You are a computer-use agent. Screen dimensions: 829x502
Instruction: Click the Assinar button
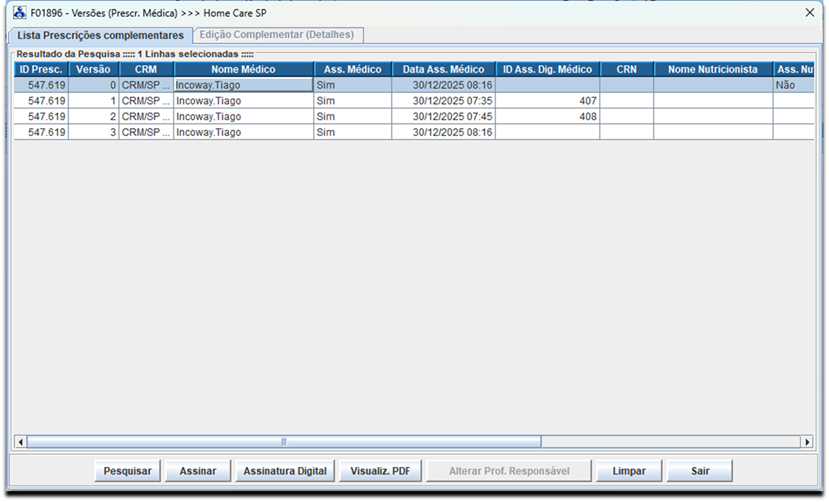point(198,471)
